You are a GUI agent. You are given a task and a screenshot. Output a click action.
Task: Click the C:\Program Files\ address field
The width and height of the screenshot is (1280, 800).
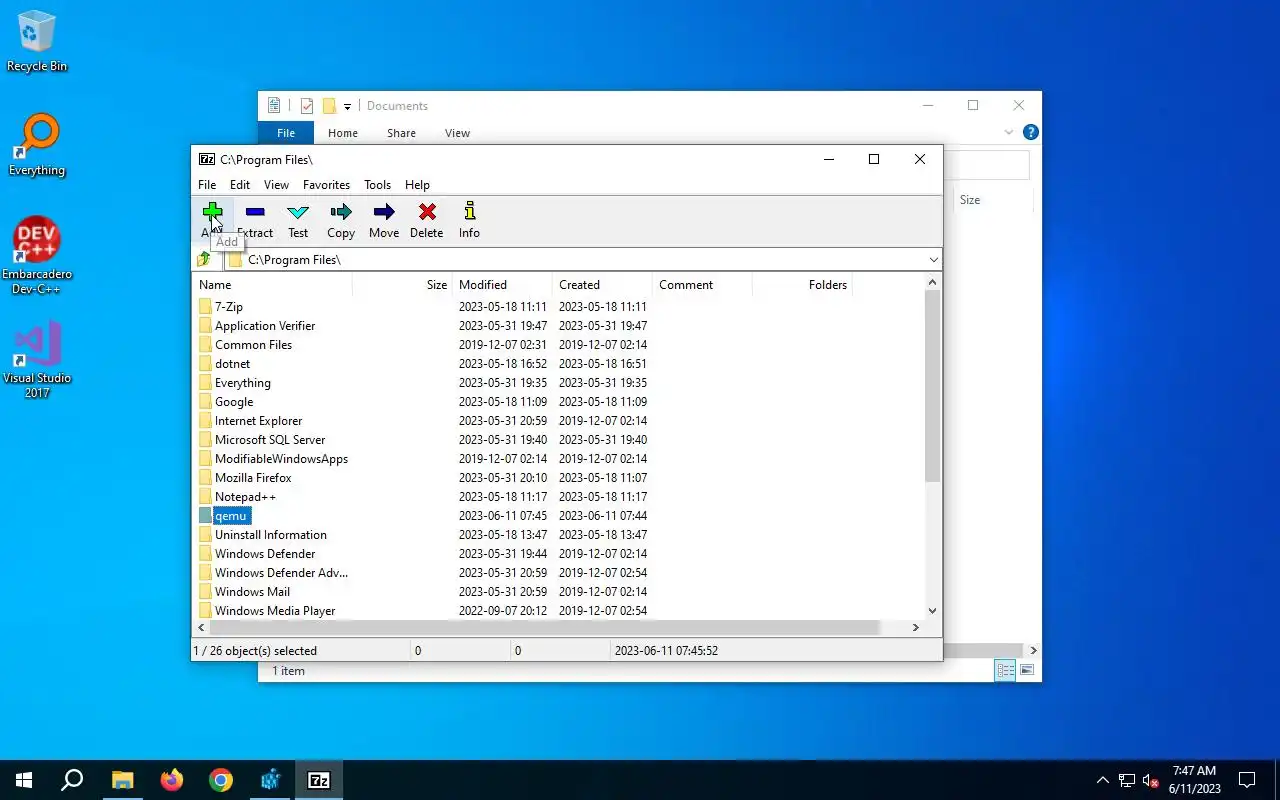pyautogui.click(x=583, y=259)
